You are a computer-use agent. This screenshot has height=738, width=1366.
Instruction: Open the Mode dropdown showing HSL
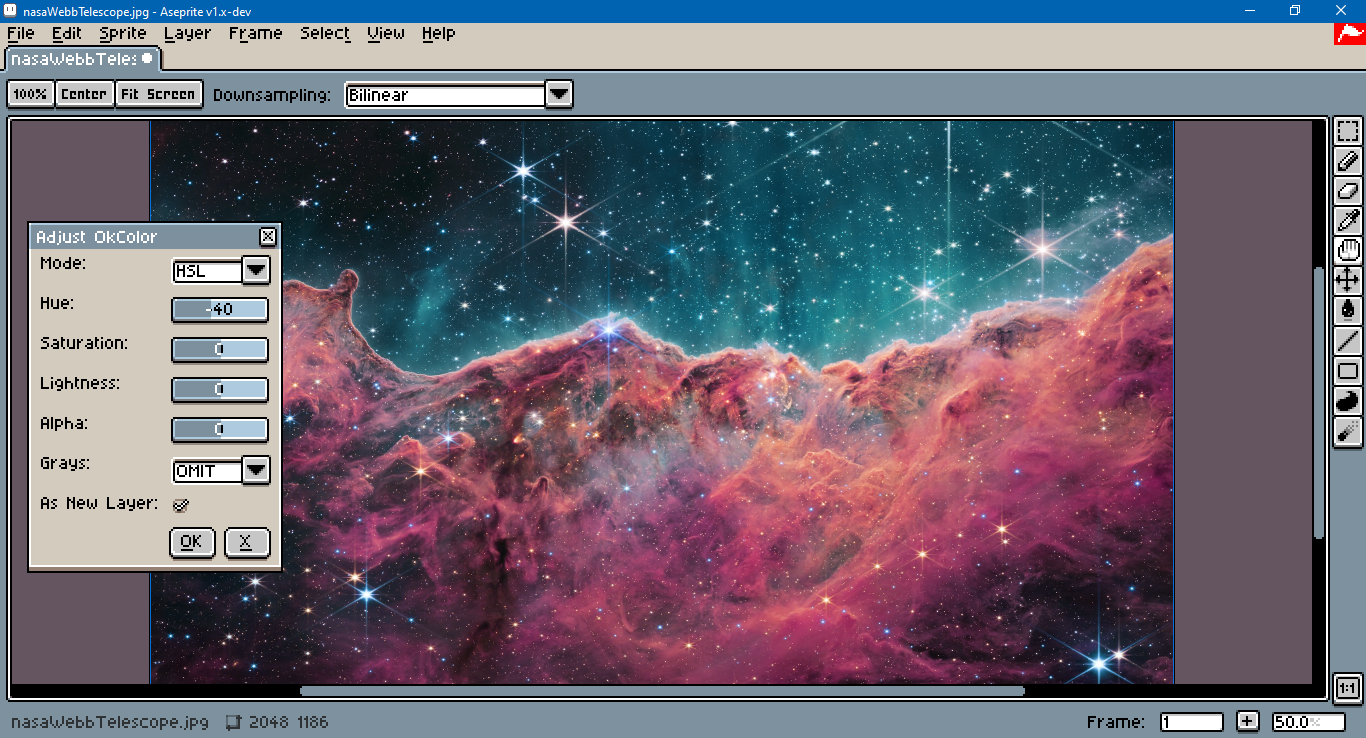click(256, 270)
